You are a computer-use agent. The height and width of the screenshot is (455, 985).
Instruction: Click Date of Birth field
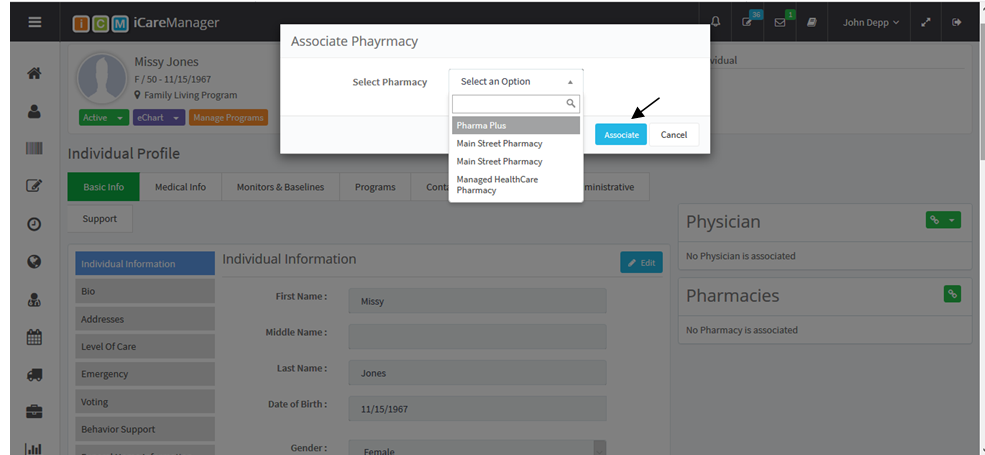point(477,408)
